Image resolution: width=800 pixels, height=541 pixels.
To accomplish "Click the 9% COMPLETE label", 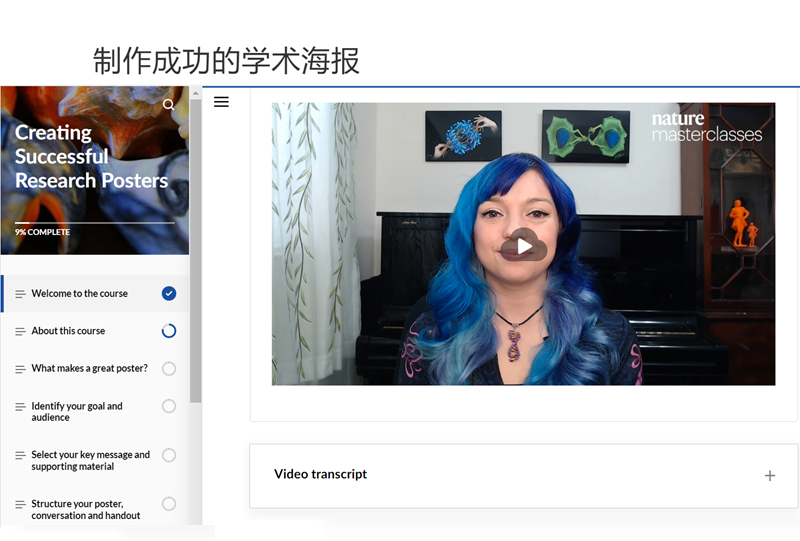I will pyautogui.click(x=42, y=232).
